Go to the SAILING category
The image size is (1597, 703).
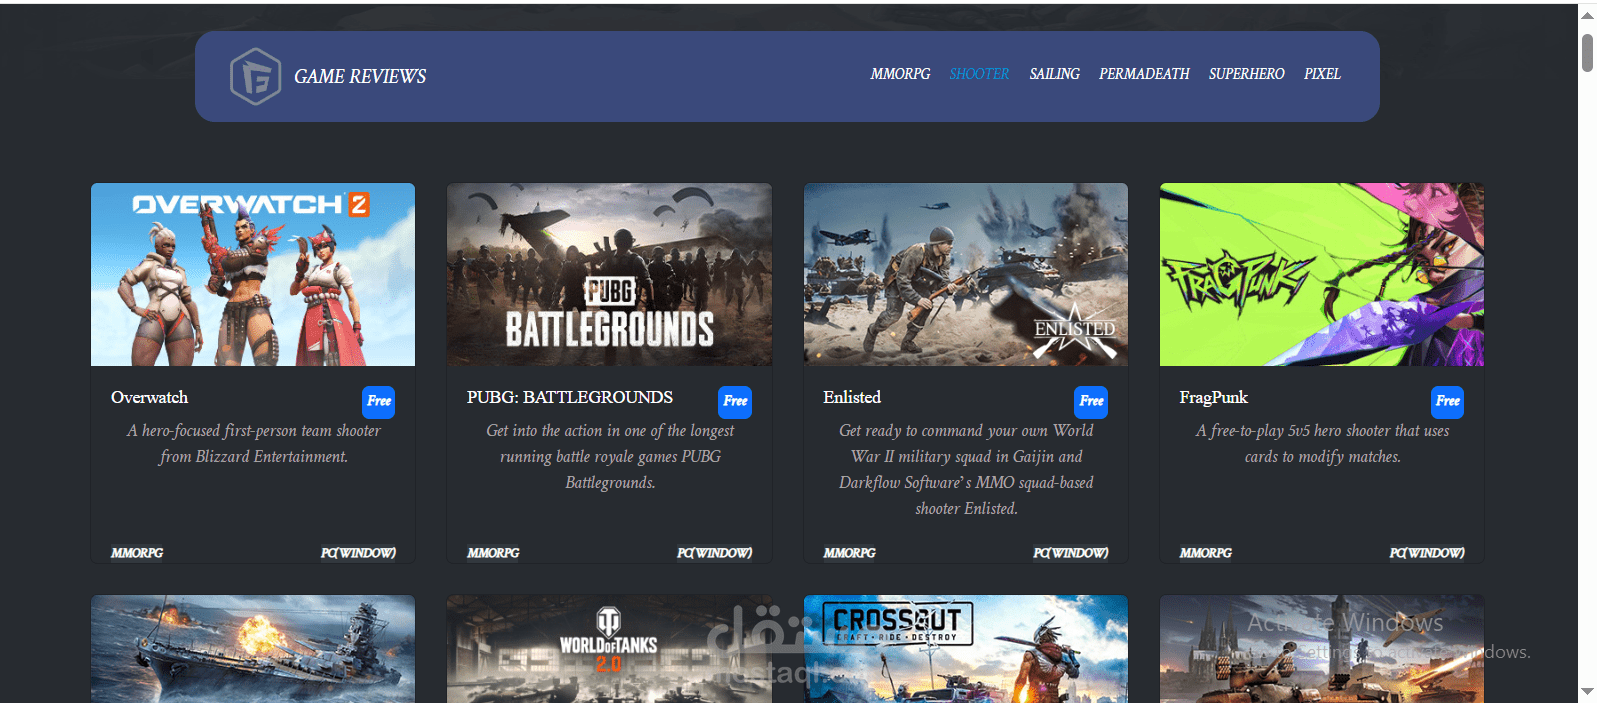1054,74
